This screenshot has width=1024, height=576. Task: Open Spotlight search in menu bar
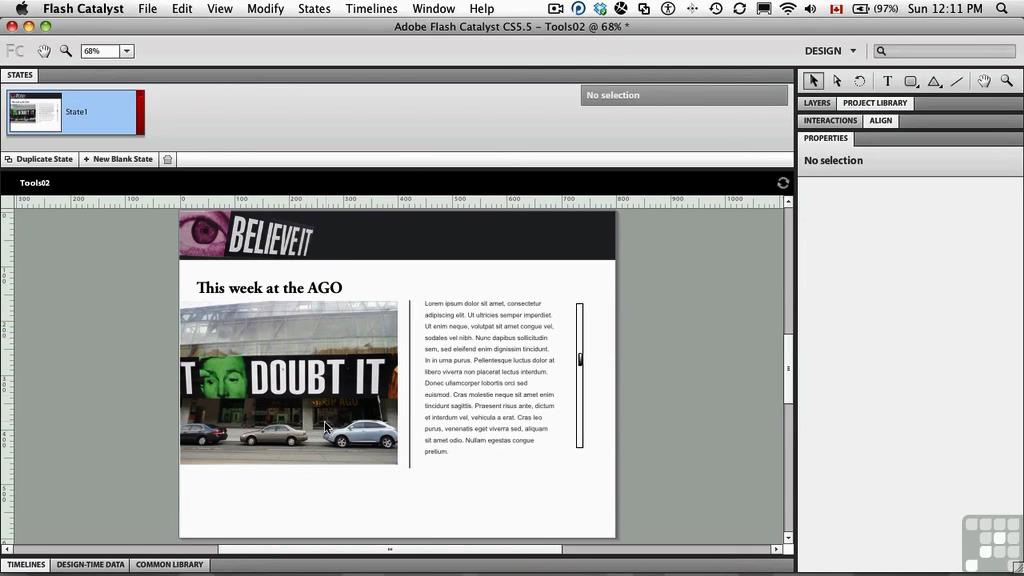1002,8
